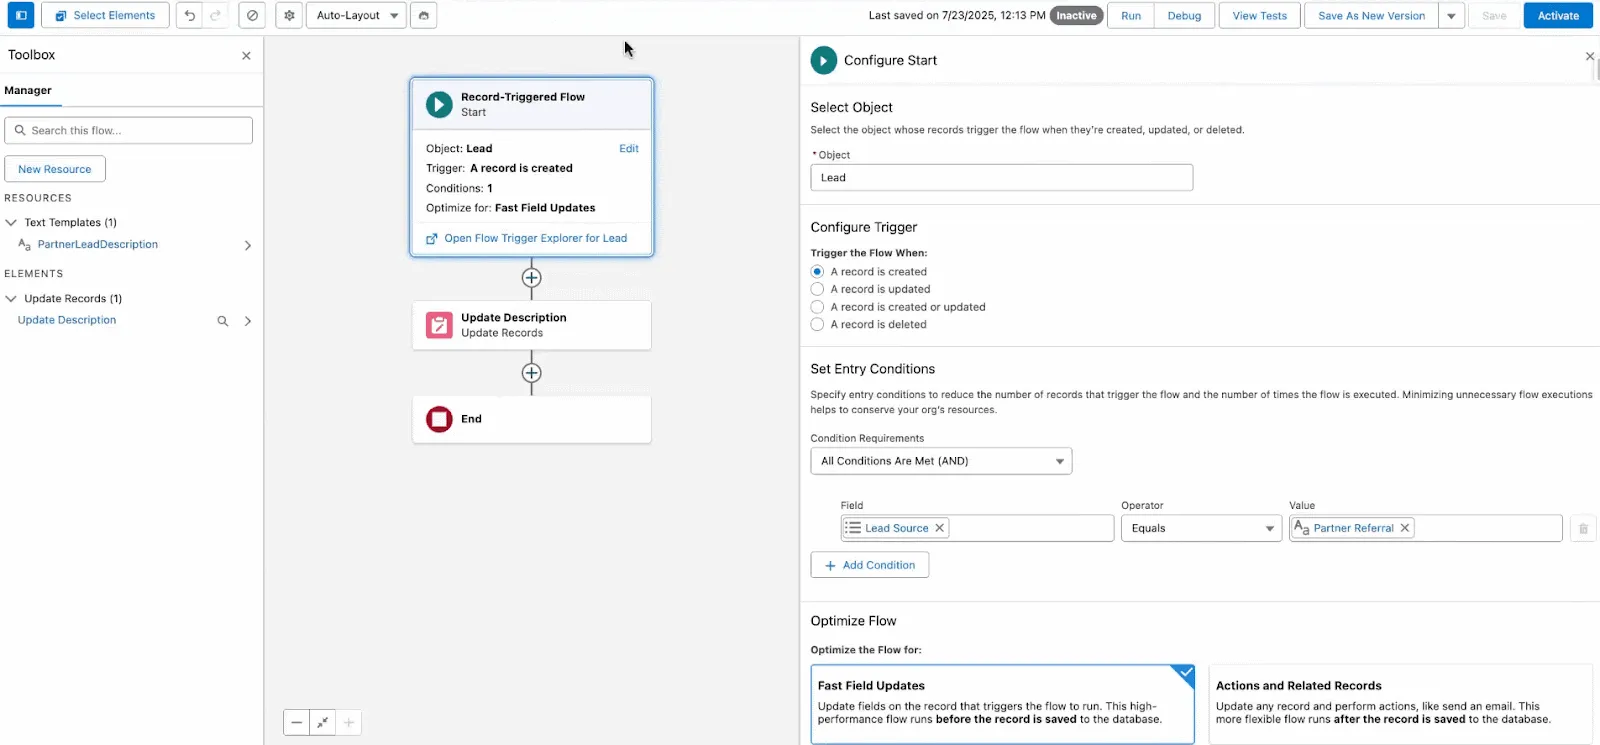The width and height of the screenshot is (1600, 745).
Task: Add element before End node
Action: pos(532,373)
